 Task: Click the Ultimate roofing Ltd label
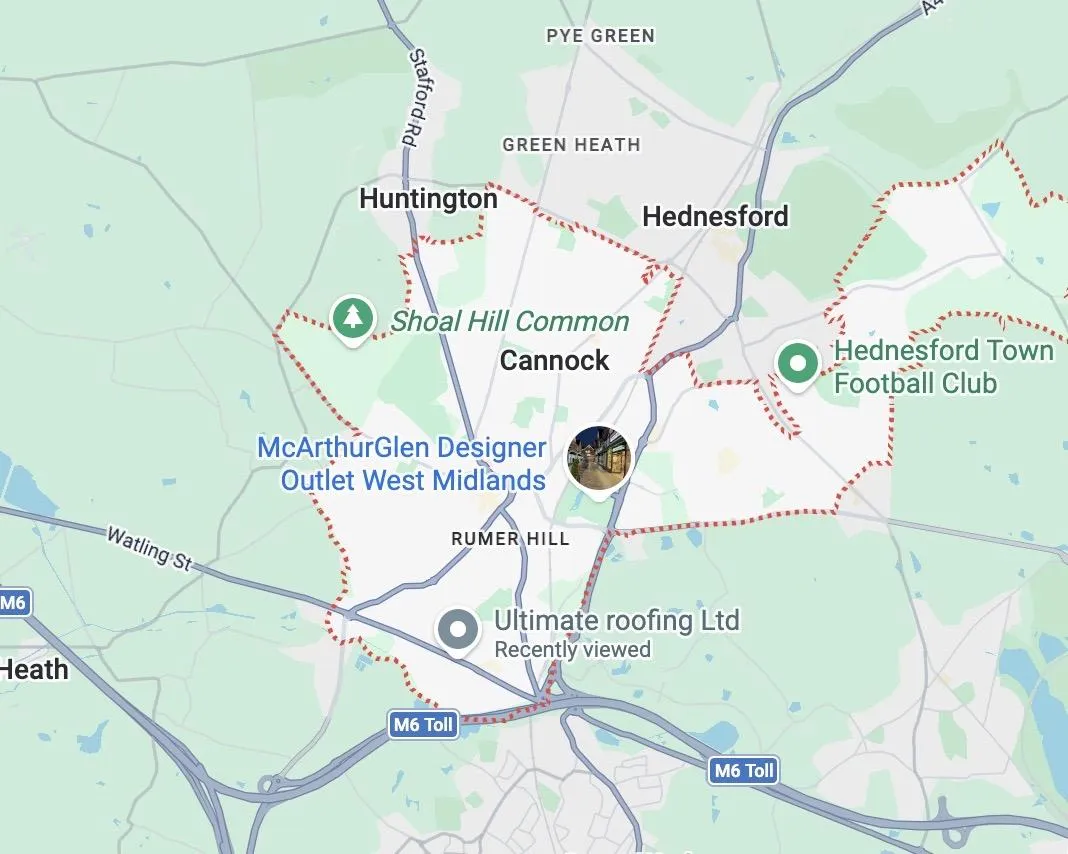[x=616, y=620]
